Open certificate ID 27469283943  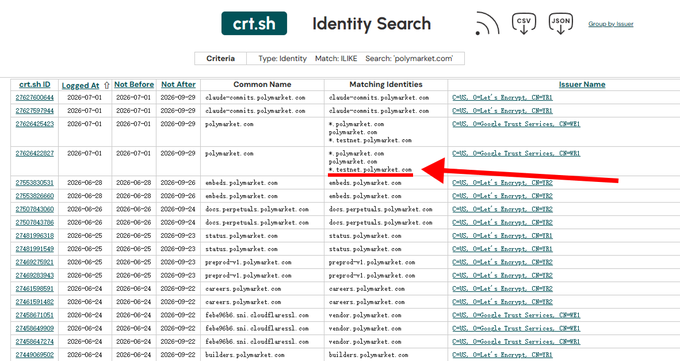tap(35, 276)
